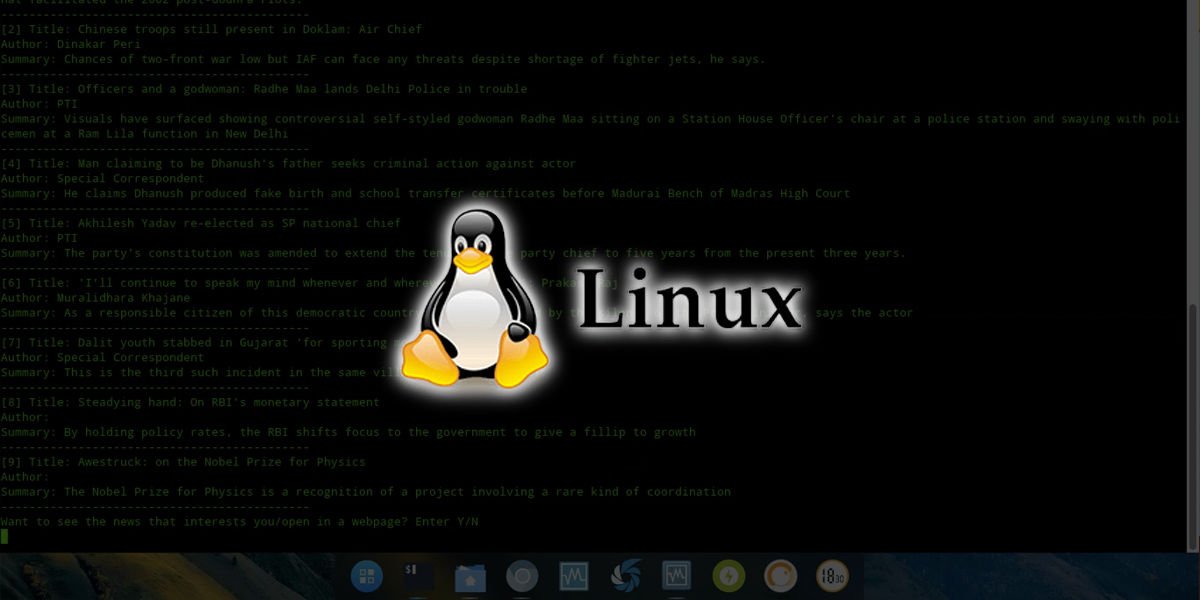Click the green lightning bolt power icon
1200x600 pixels.
(x=728, y=576)
